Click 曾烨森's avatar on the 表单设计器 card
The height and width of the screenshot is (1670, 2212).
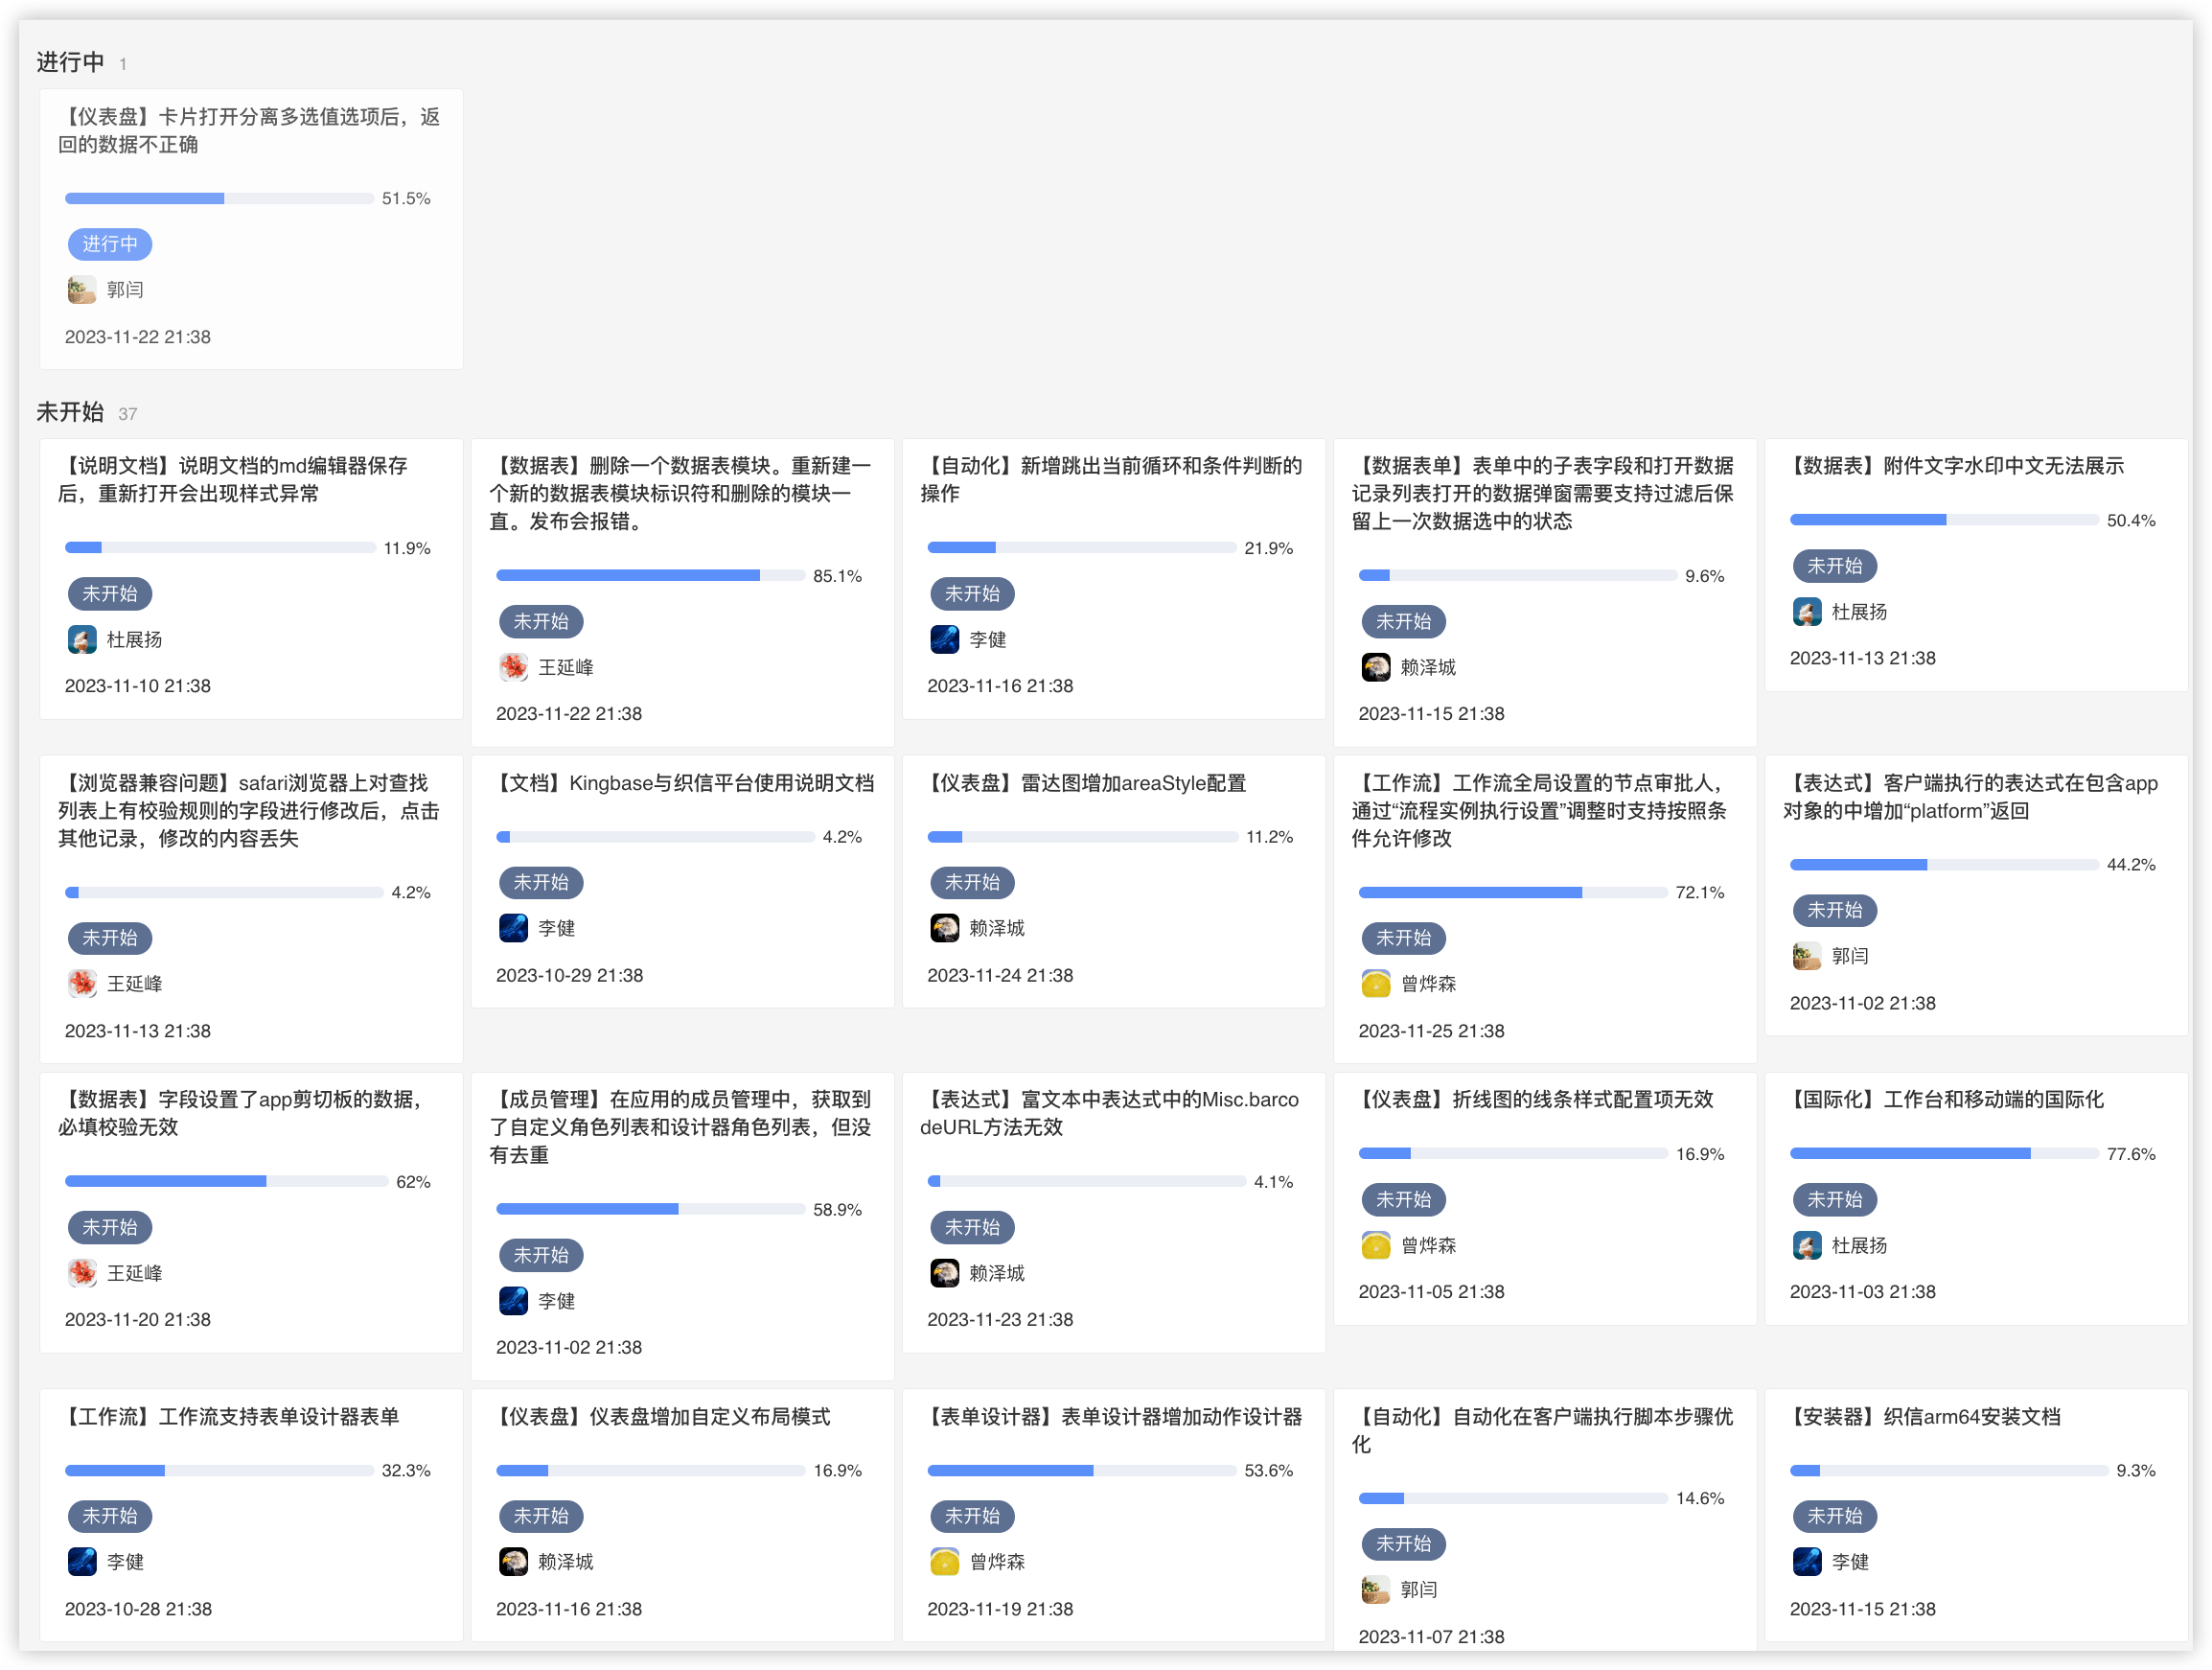(944, 1561)
